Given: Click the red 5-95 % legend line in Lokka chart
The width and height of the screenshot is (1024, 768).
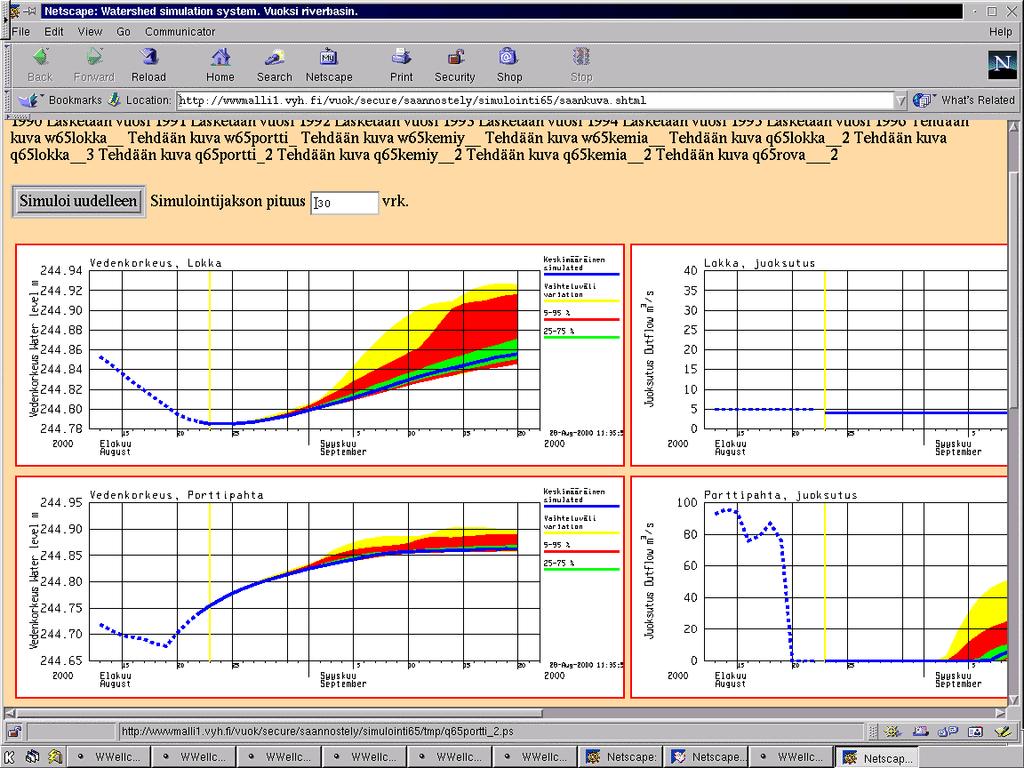Looking at the screenshot, I should click(581, 319).
